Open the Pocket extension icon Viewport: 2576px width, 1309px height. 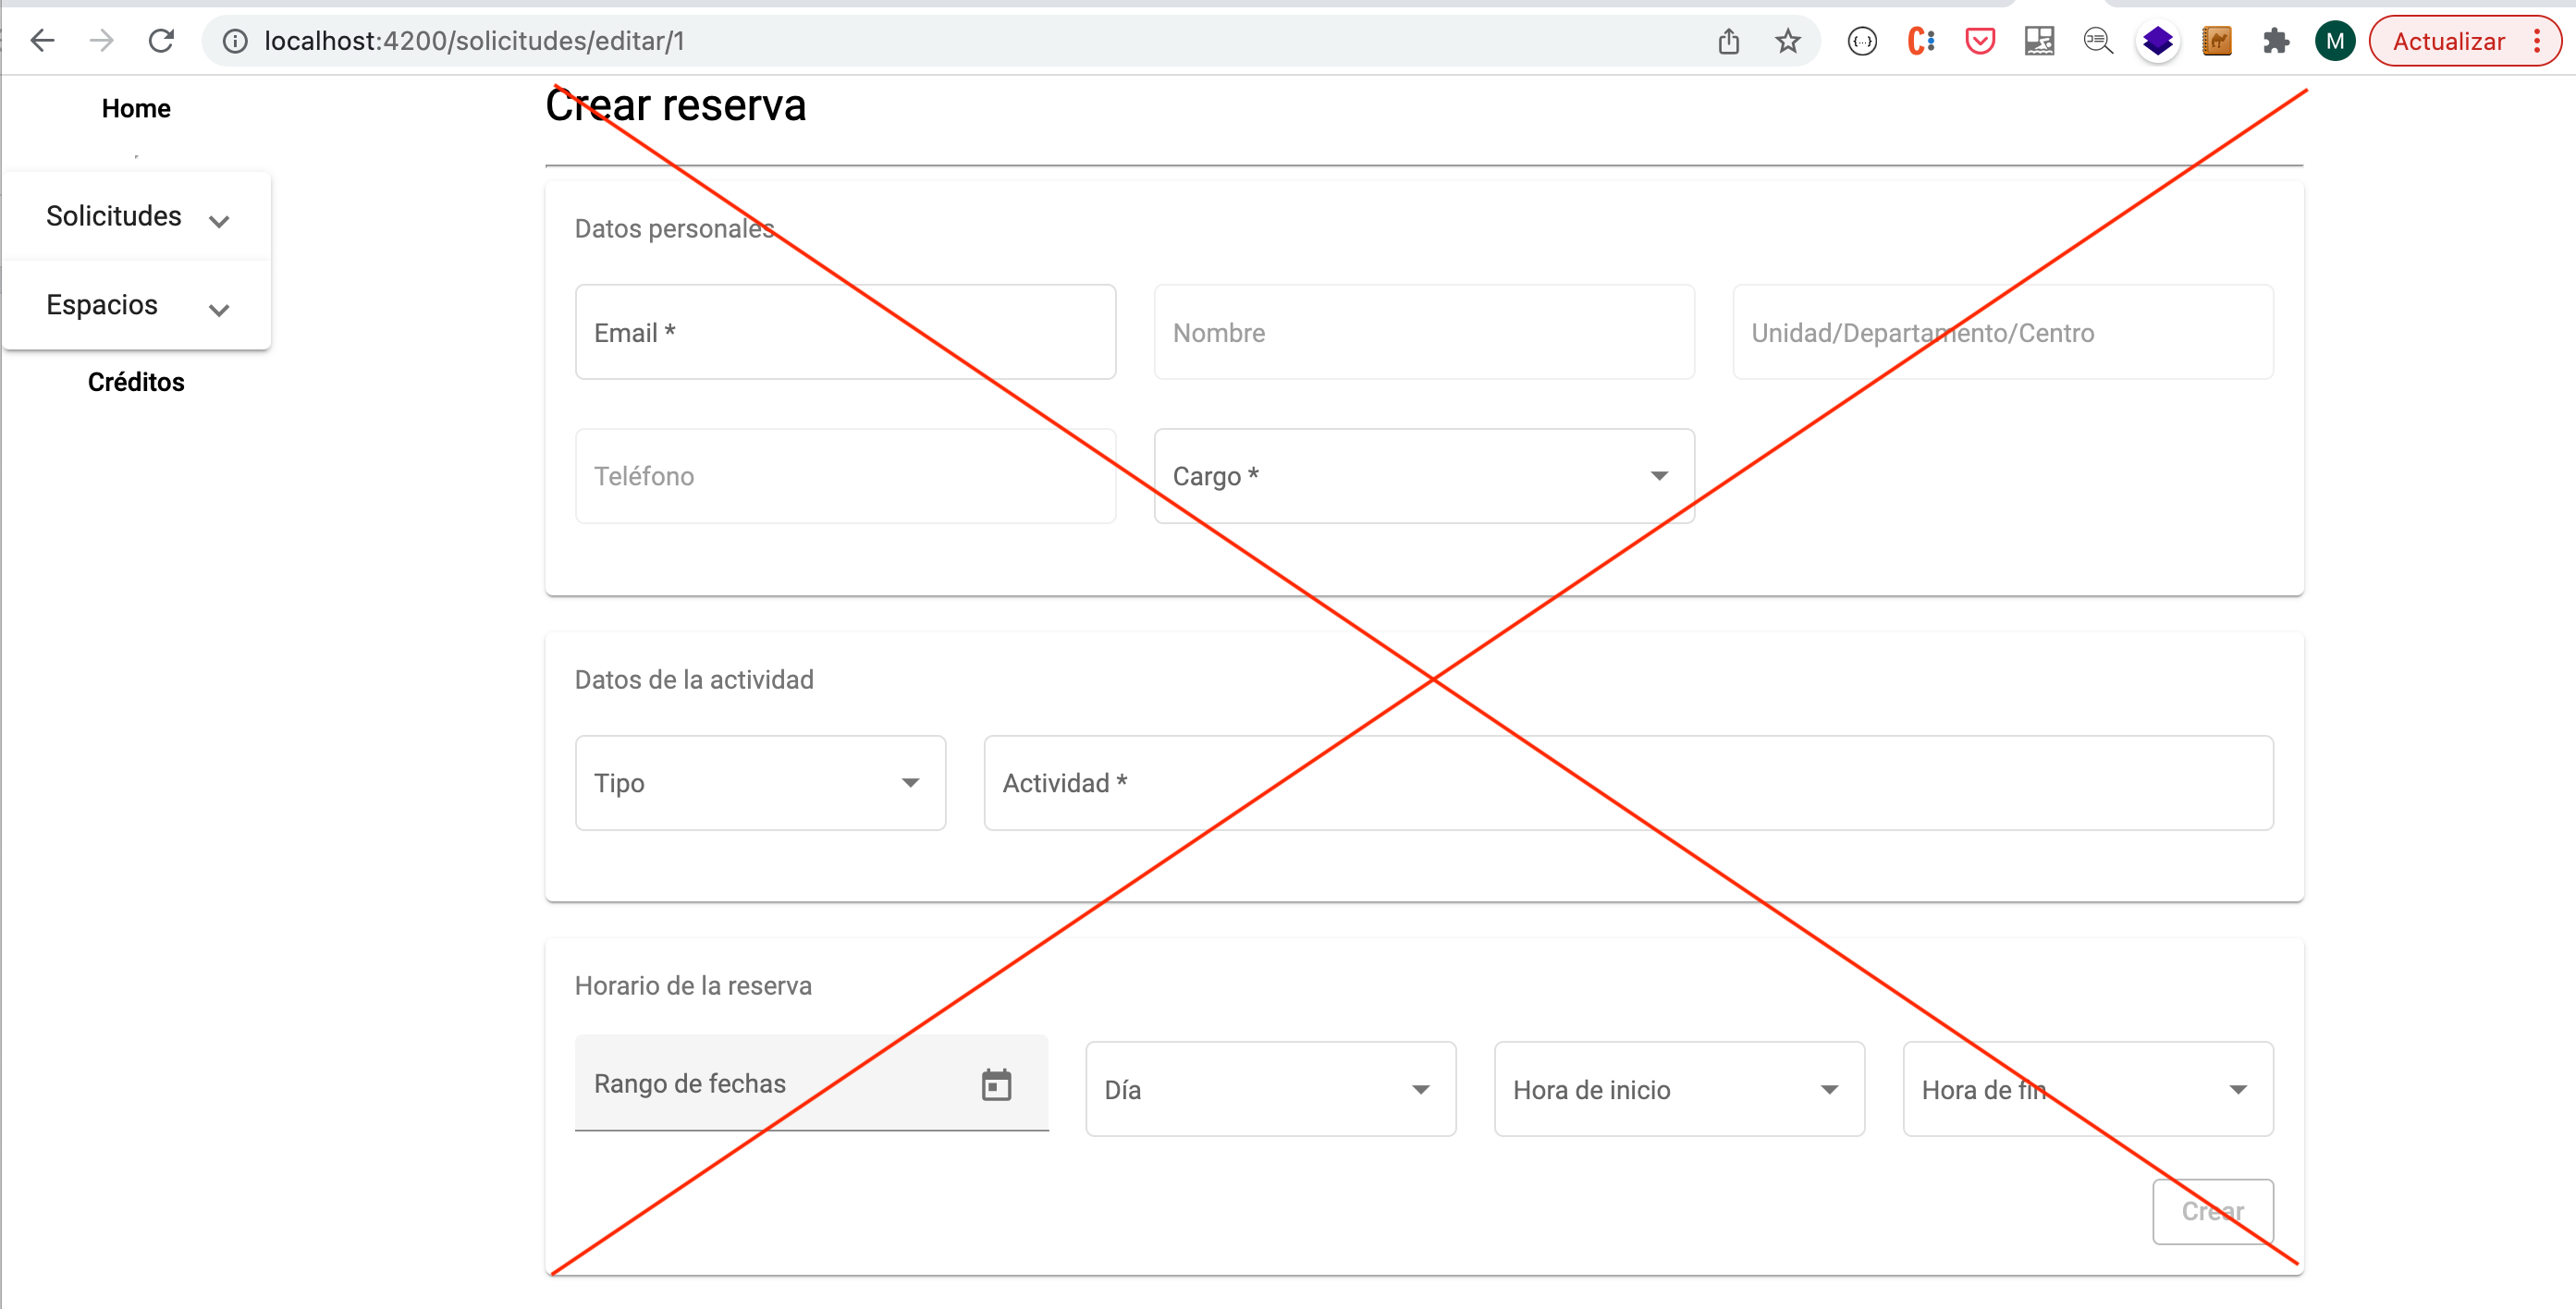1980,41
